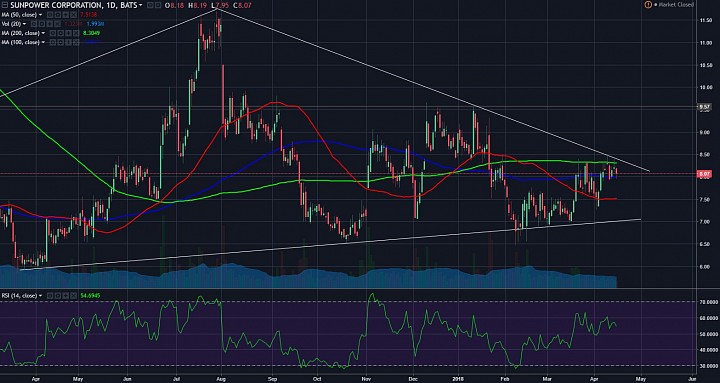720x383 pixels.
Task: Toggle visibility of the Vol (20) indicator
Action: pos(34,24)
